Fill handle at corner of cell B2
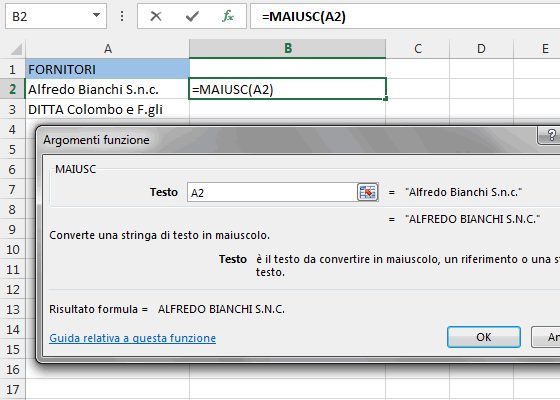The width and height of the screenshot is (560, 400). (385, 99)
